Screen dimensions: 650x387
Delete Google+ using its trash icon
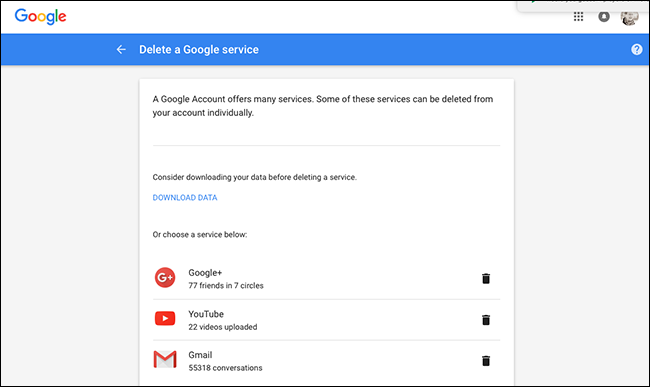[486, 278]
